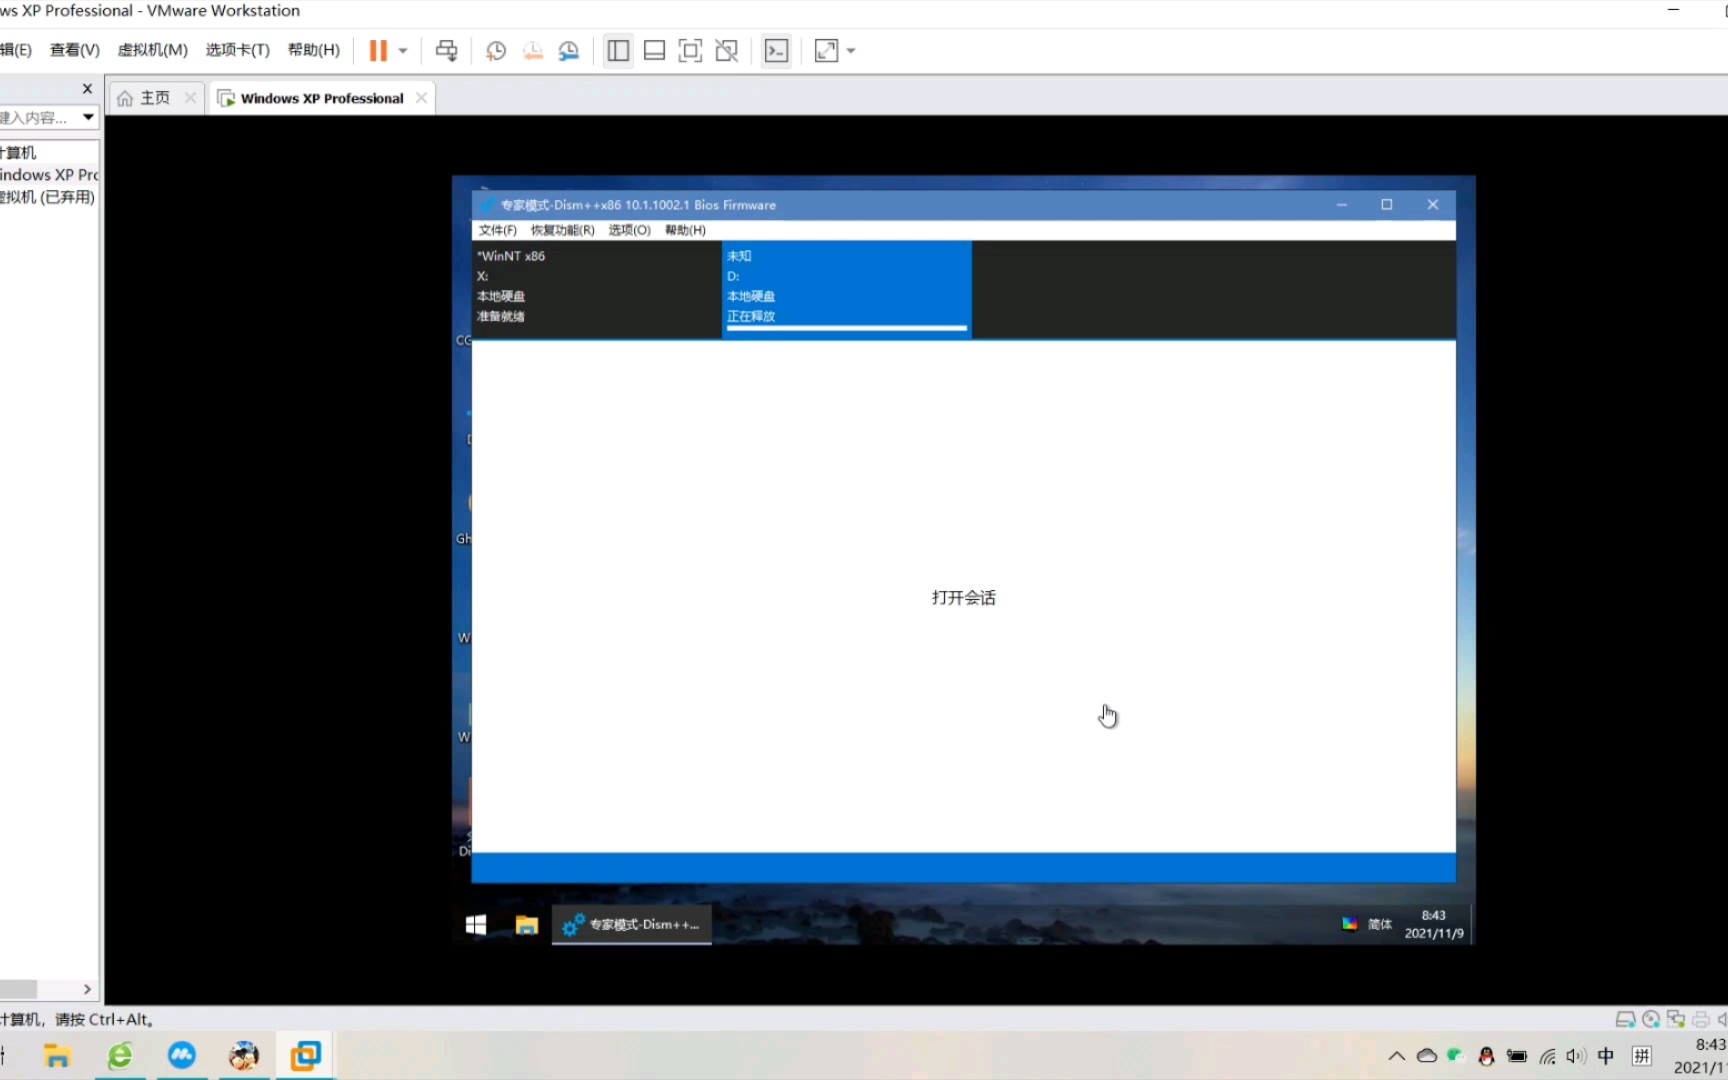1728x1080 pixels.
Task: Send Ctrl+Alt+Del to the guest OS
Action: tap(446, 50)
